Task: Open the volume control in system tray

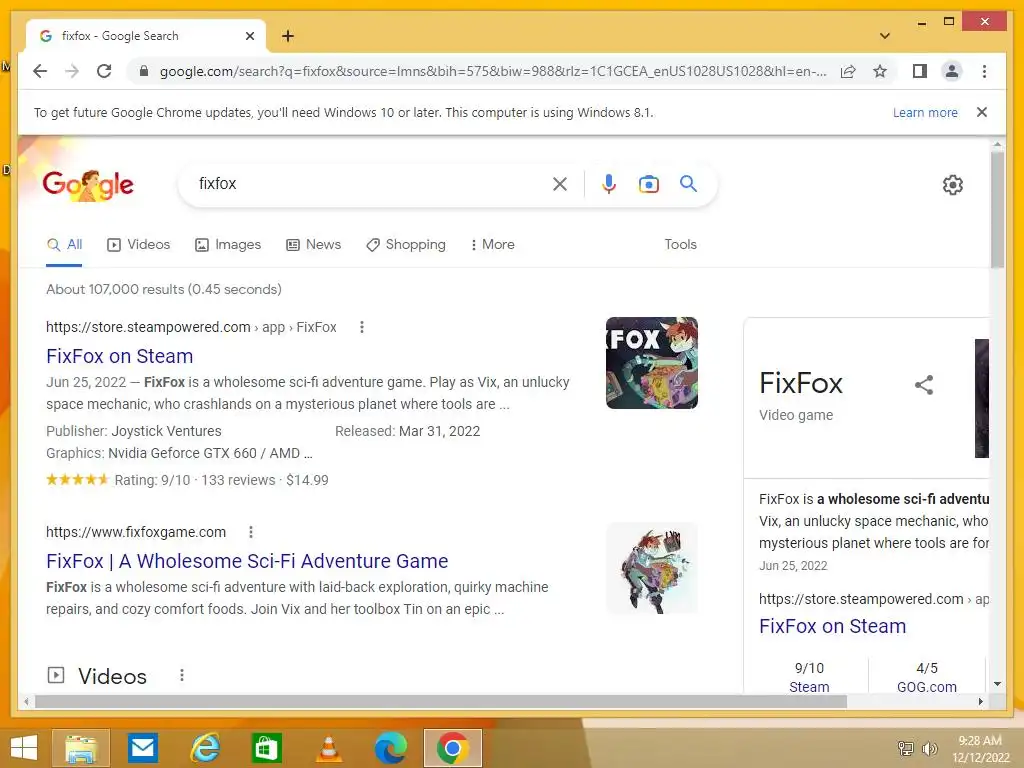Action: (x=929, y=749)
